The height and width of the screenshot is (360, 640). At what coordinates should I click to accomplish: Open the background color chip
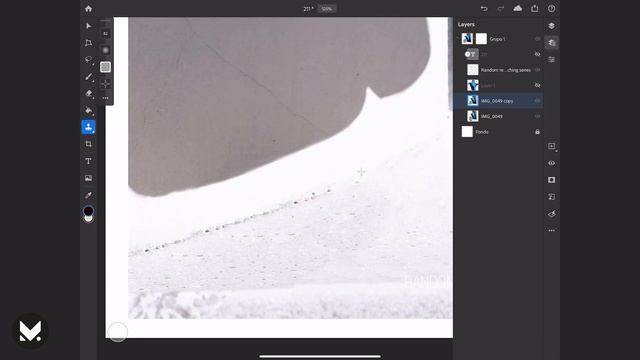[89, 219]
